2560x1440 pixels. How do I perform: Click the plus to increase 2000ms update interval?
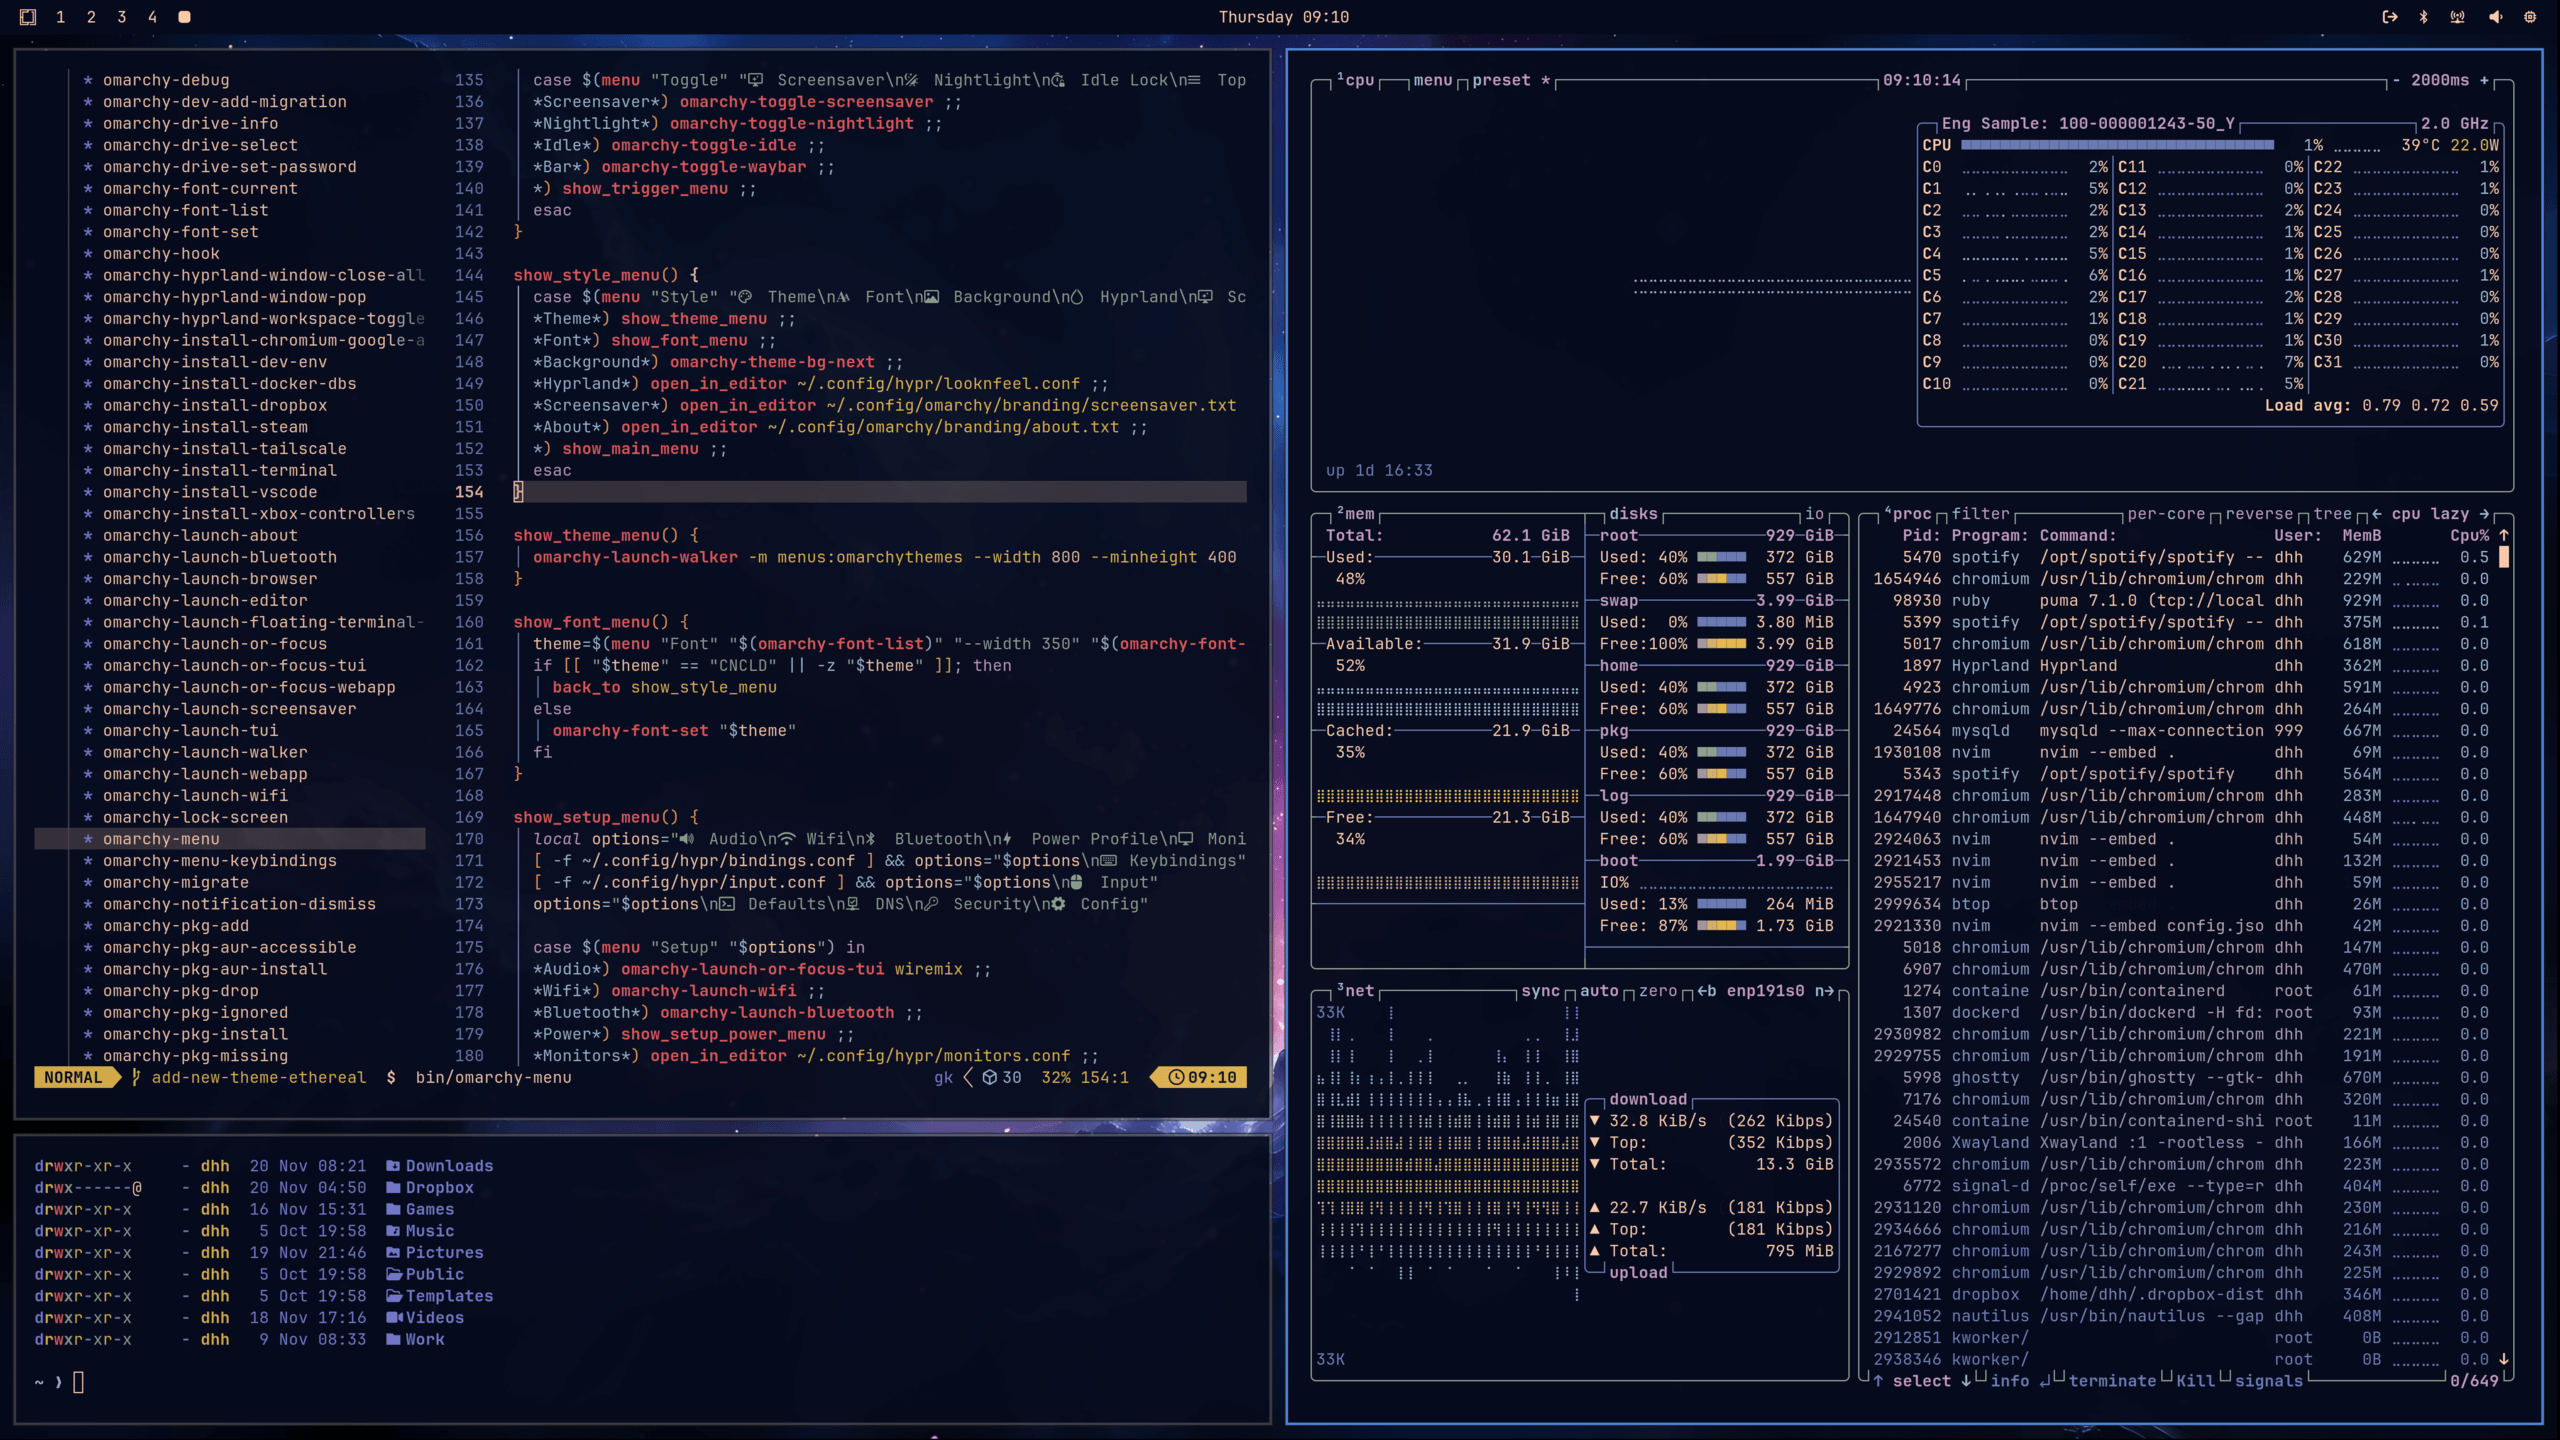(x=2484, y=80)
